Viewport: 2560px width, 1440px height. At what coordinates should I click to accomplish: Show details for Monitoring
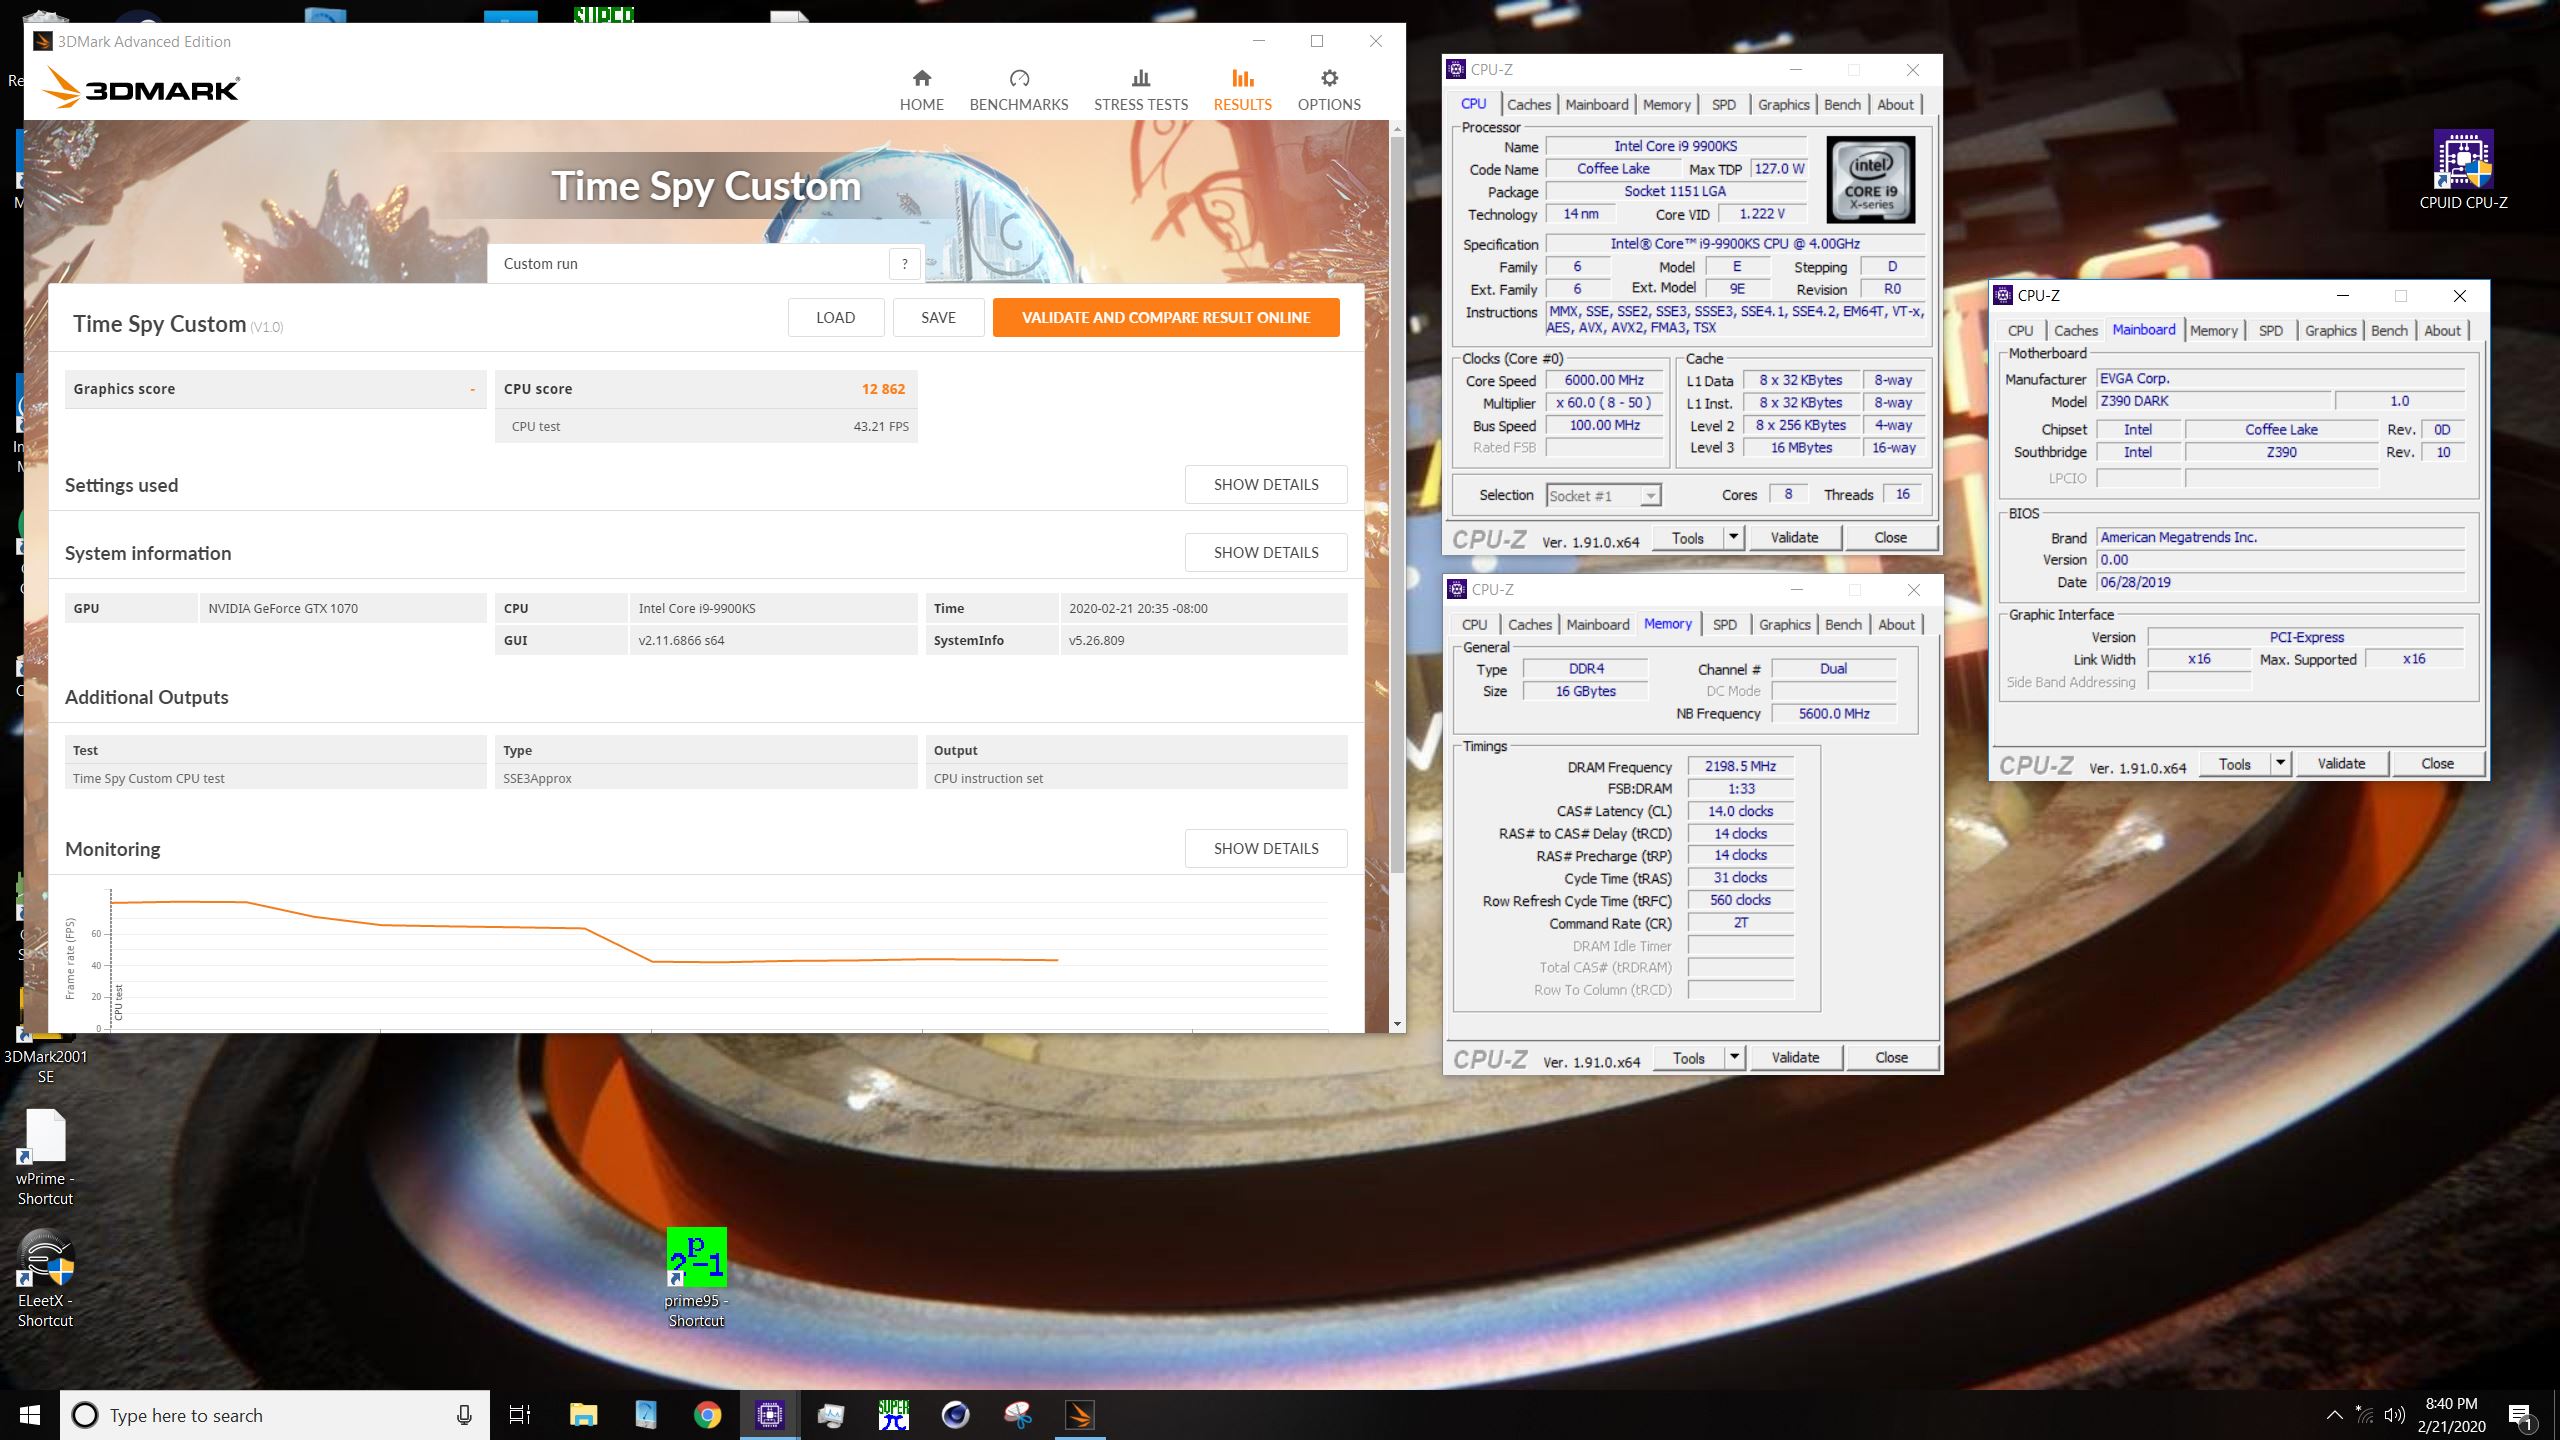point(1266,849)
